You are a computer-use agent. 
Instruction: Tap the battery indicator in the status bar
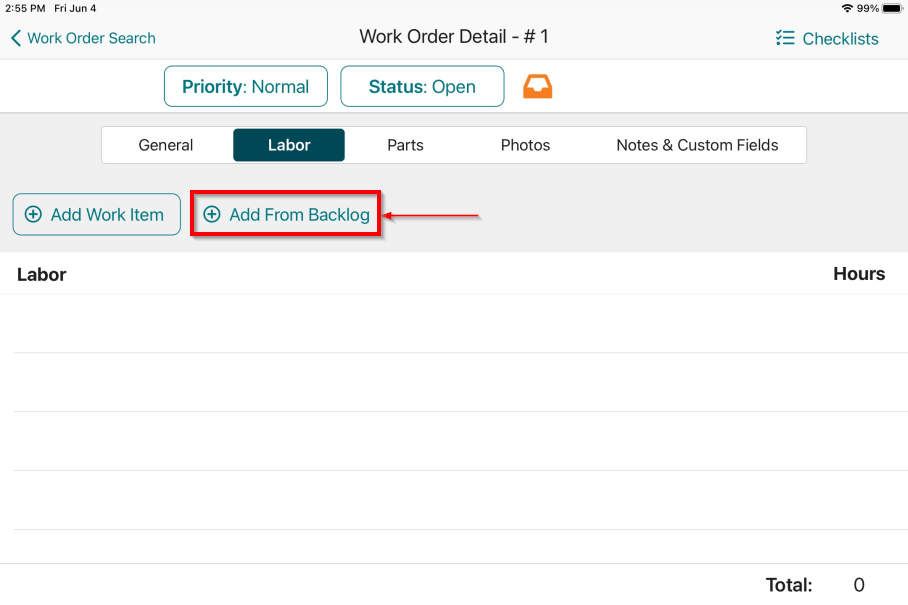click(x=893, y=7)
